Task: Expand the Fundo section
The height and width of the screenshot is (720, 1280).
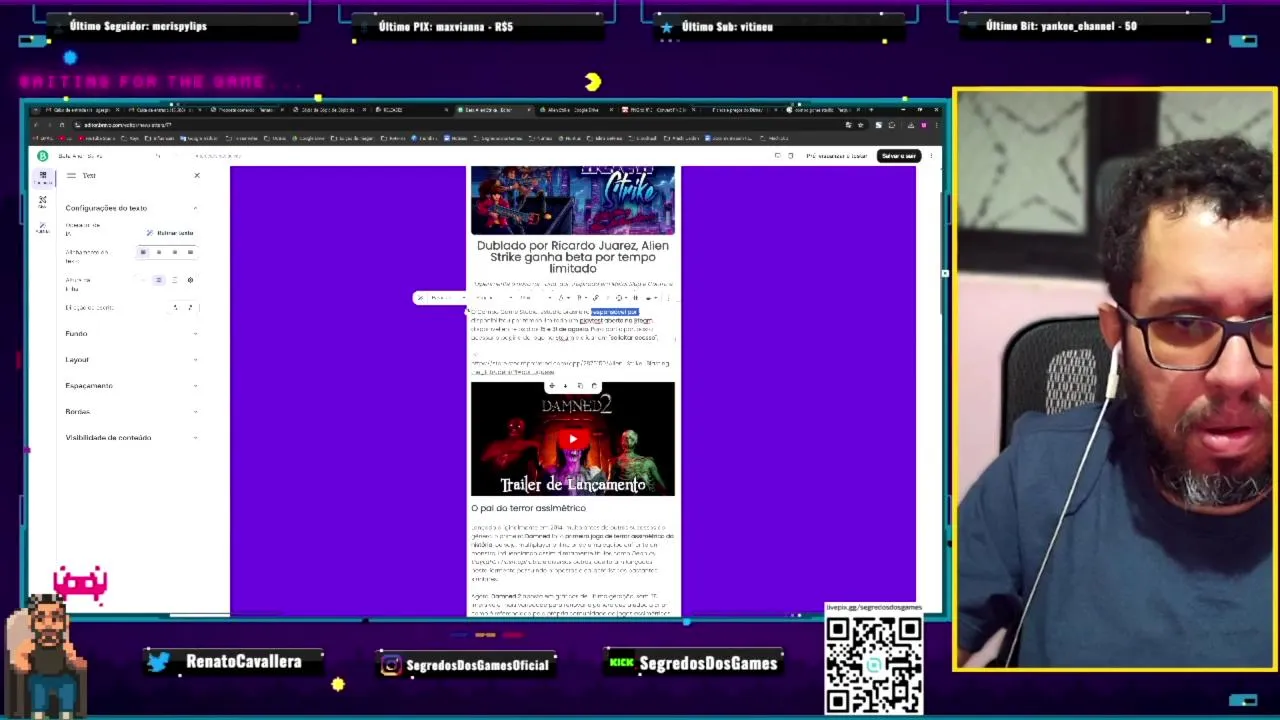Action: 131,333
